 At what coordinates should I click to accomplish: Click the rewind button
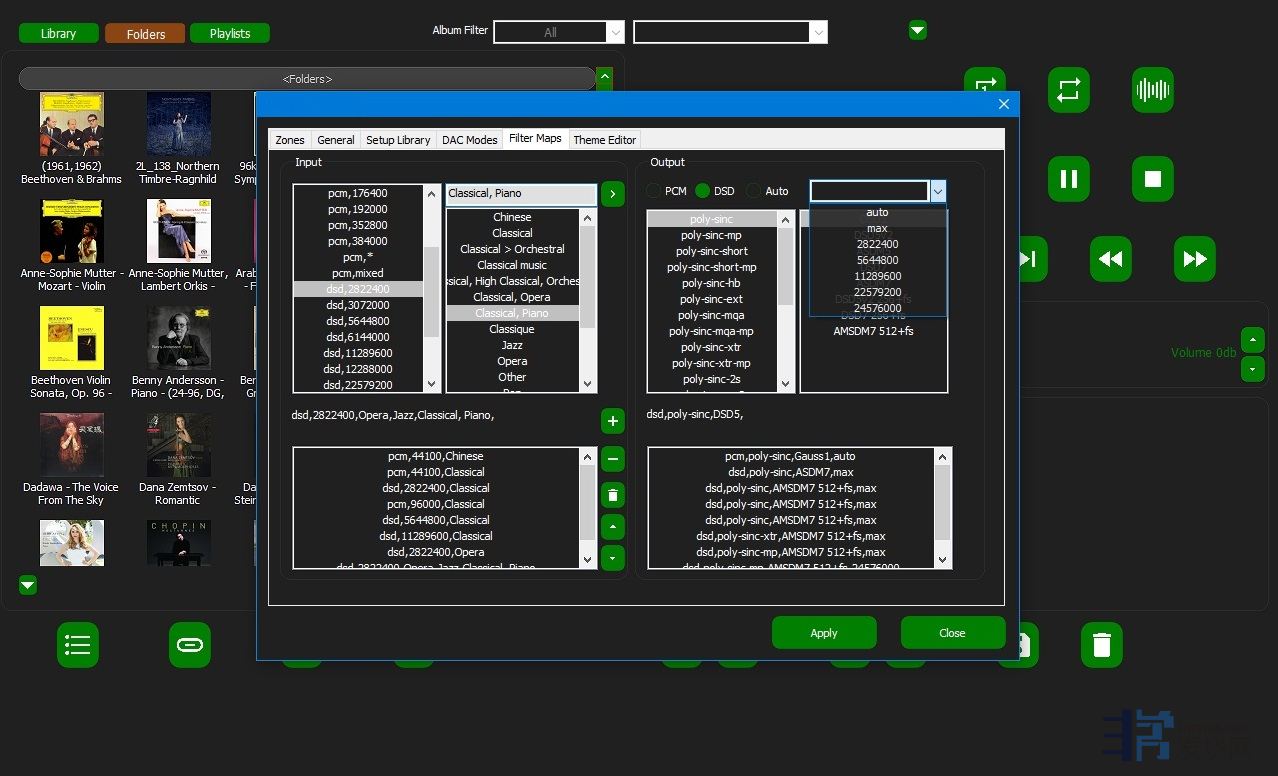click(x=1110, y=259)
